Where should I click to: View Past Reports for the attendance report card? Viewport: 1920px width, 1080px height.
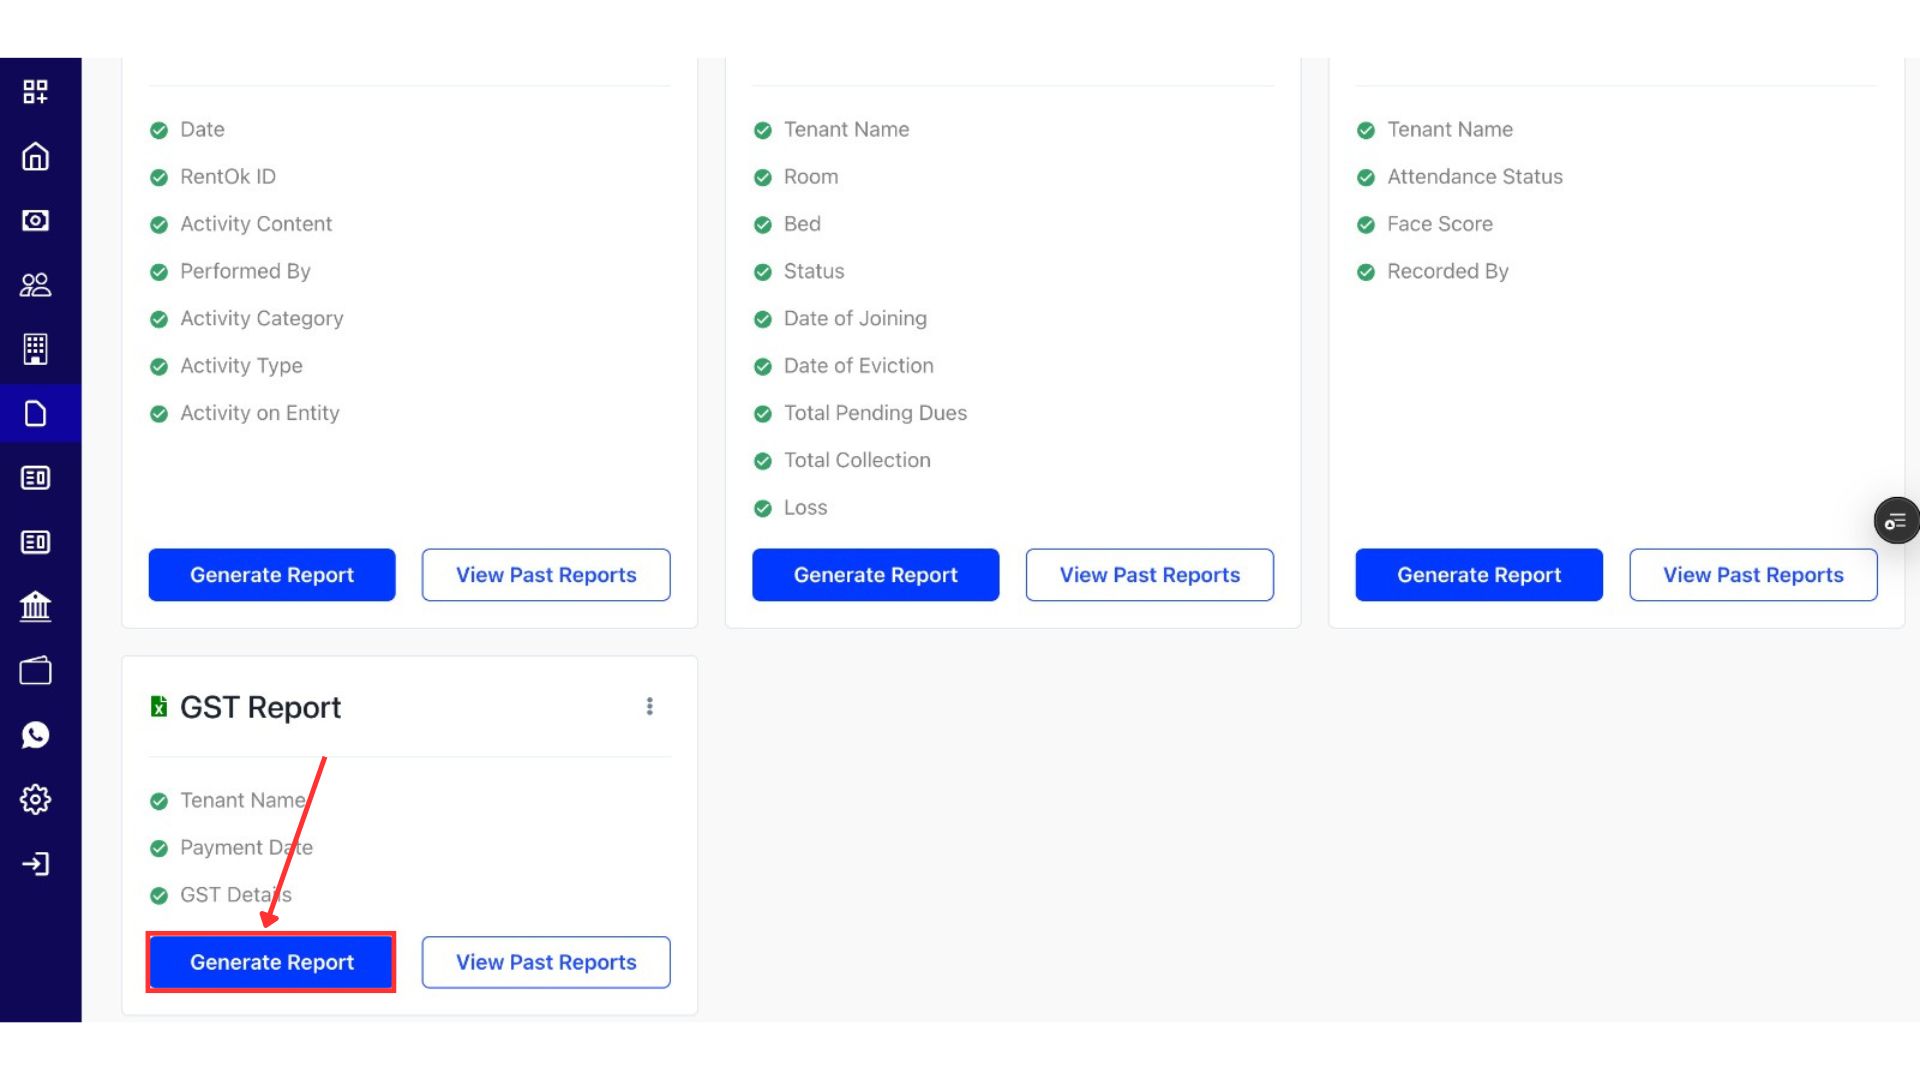1753,575
